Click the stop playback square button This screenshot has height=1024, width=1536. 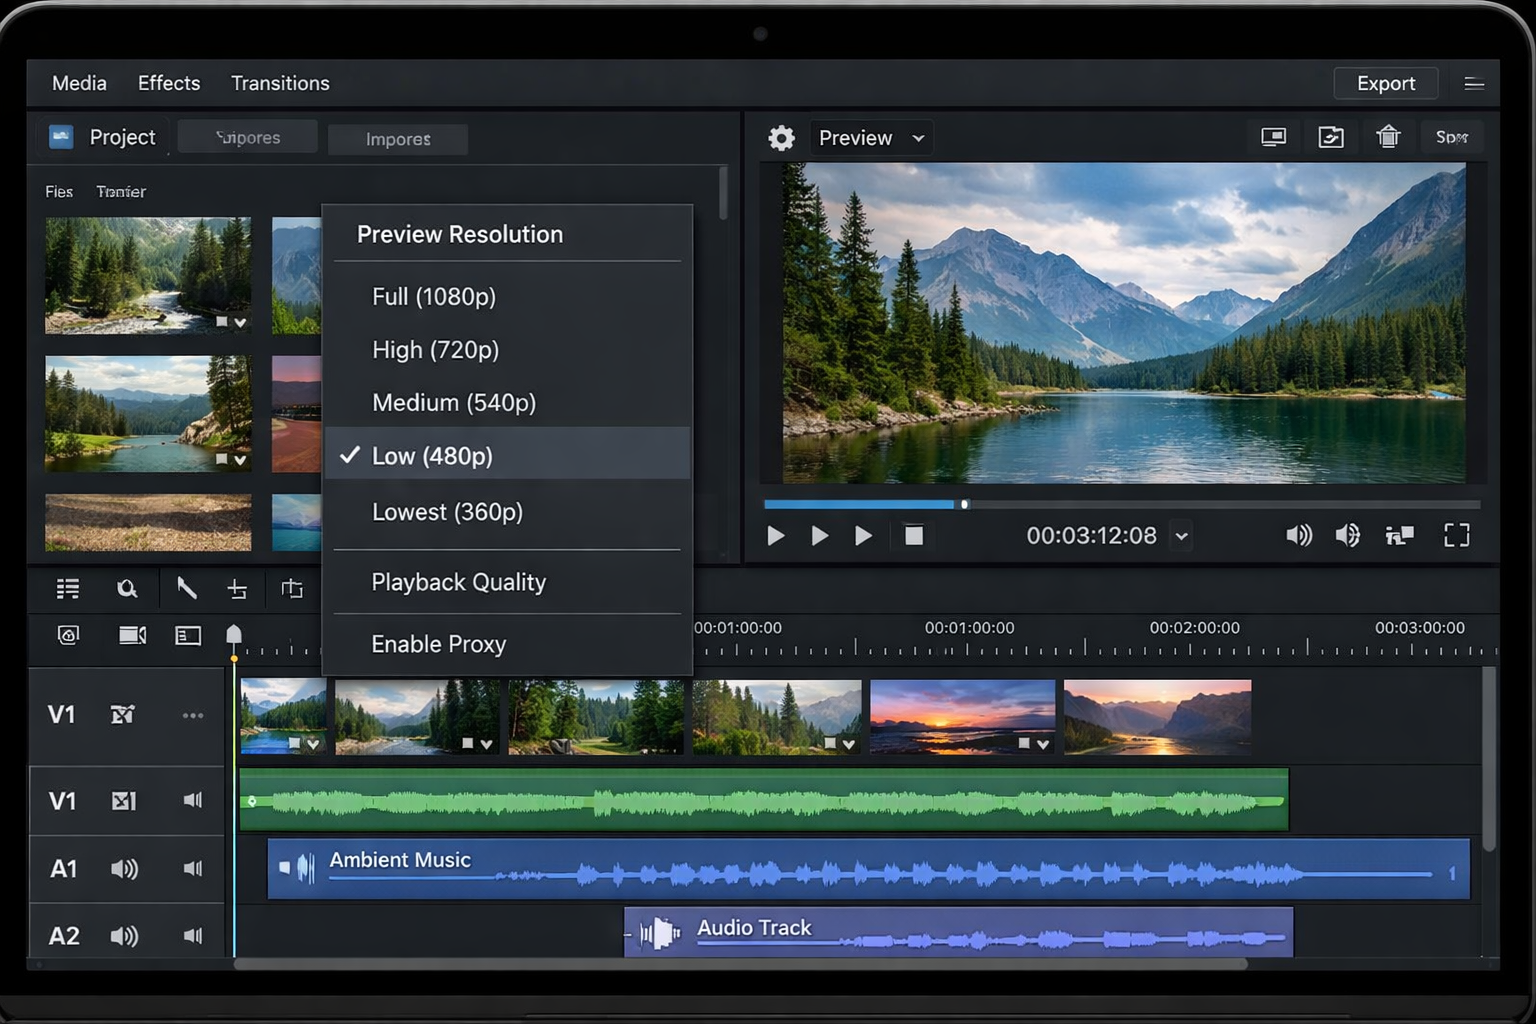(x=913, y=536)
